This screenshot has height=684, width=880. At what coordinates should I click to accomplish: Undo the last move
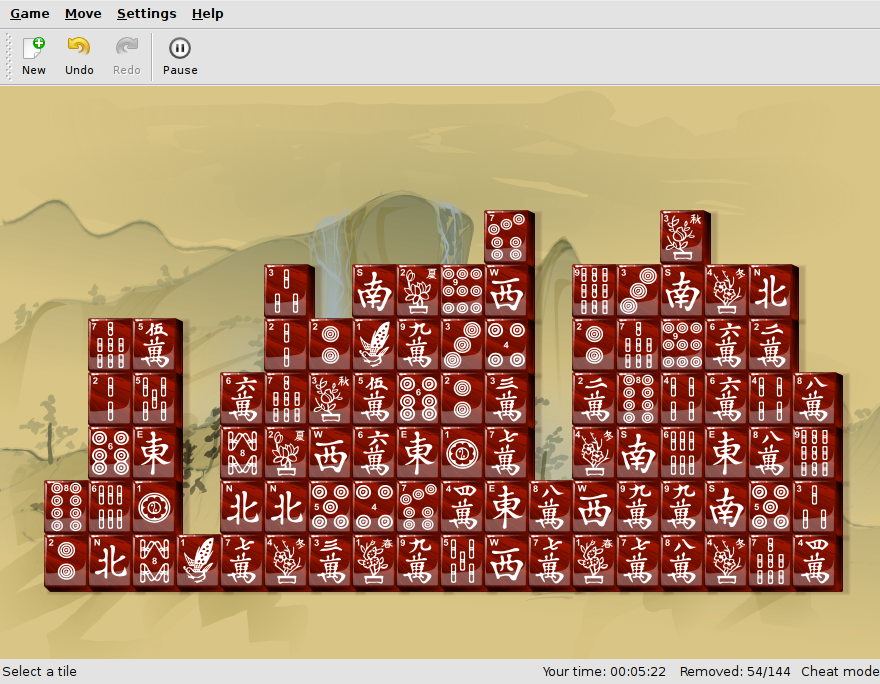(79, 56)
